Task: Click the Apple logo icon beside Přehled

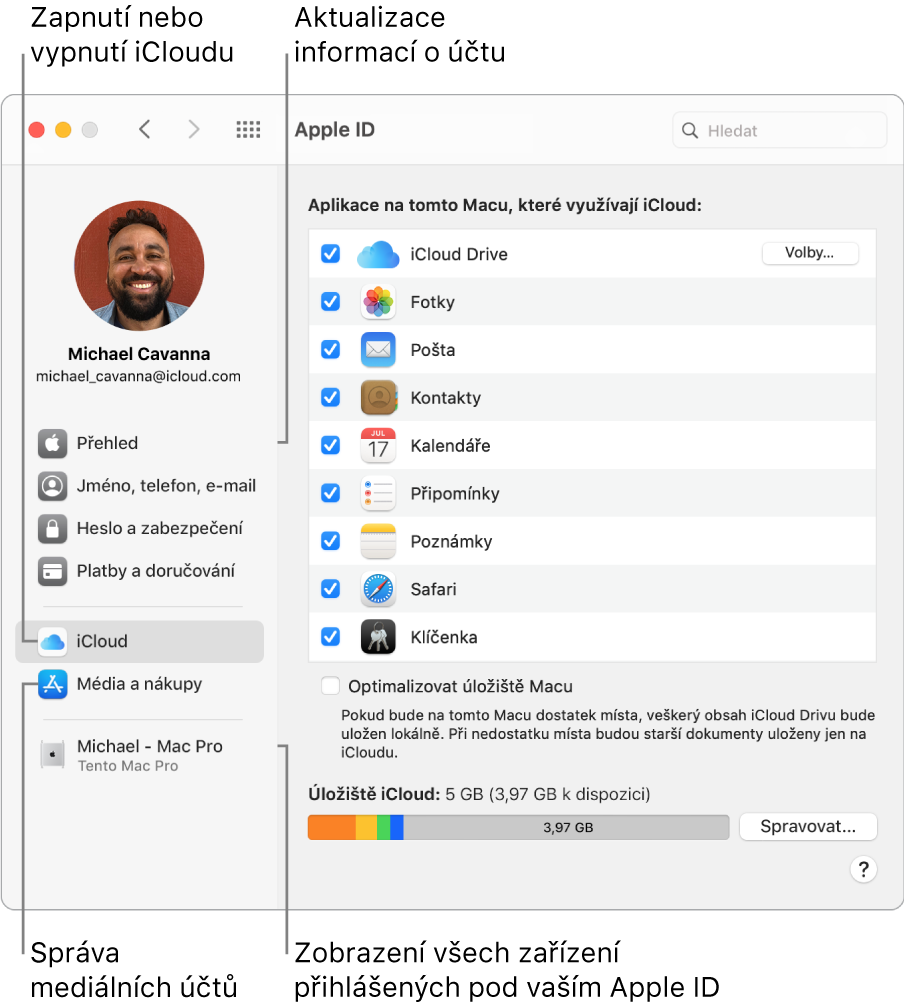Action: point(52,443)
